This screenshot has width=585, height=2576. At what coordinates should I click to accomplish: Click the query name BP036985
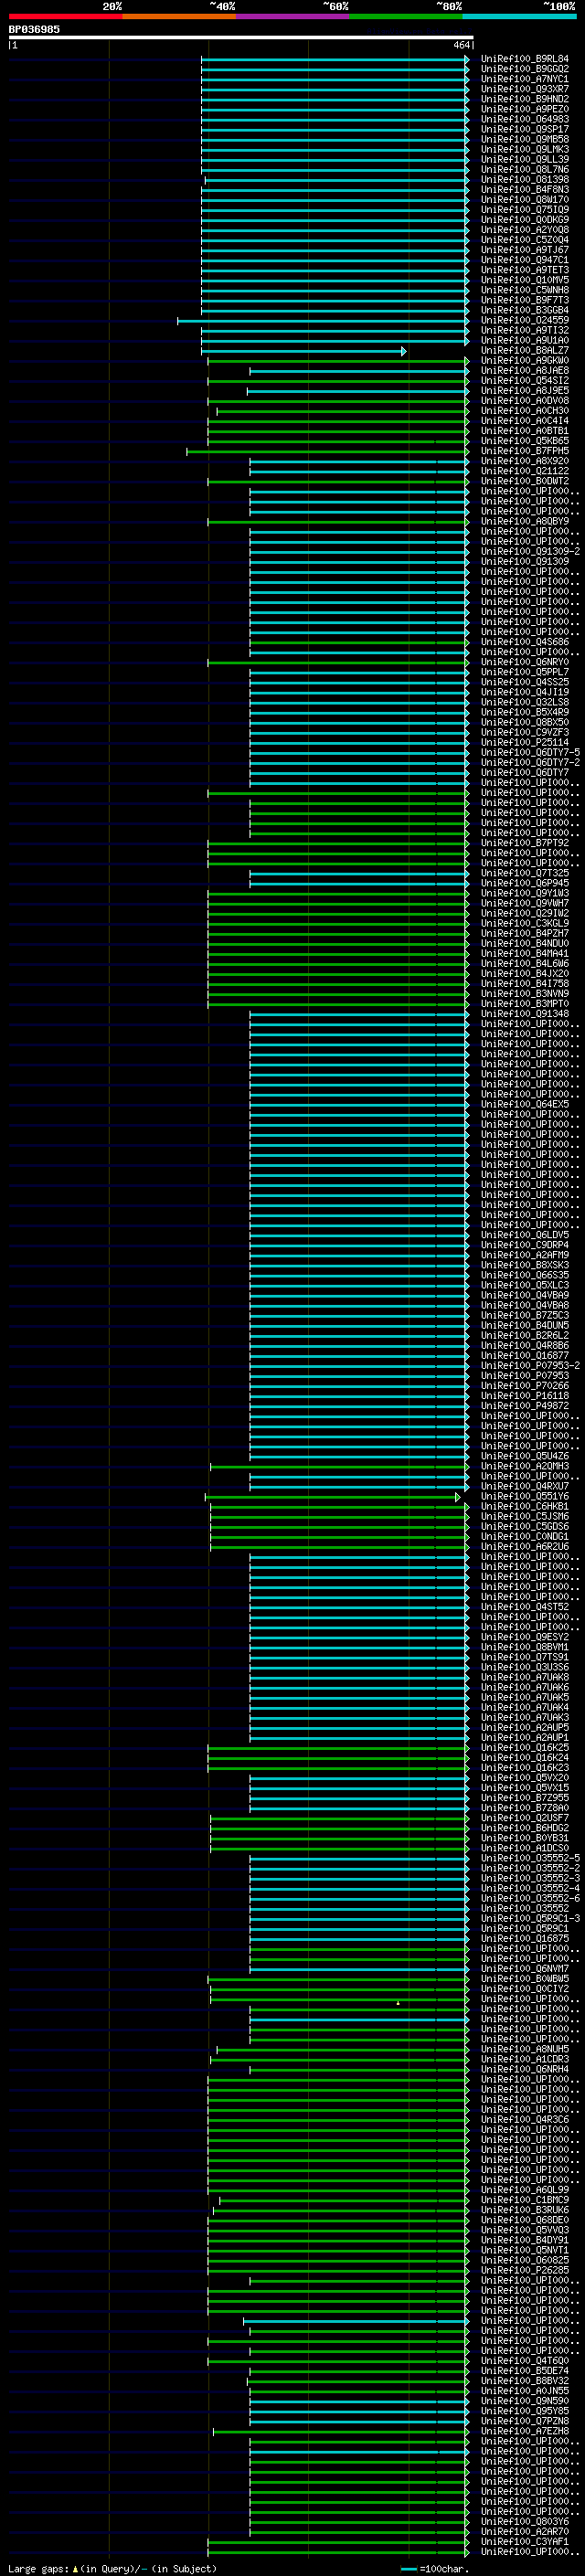[x=34, y=29]
